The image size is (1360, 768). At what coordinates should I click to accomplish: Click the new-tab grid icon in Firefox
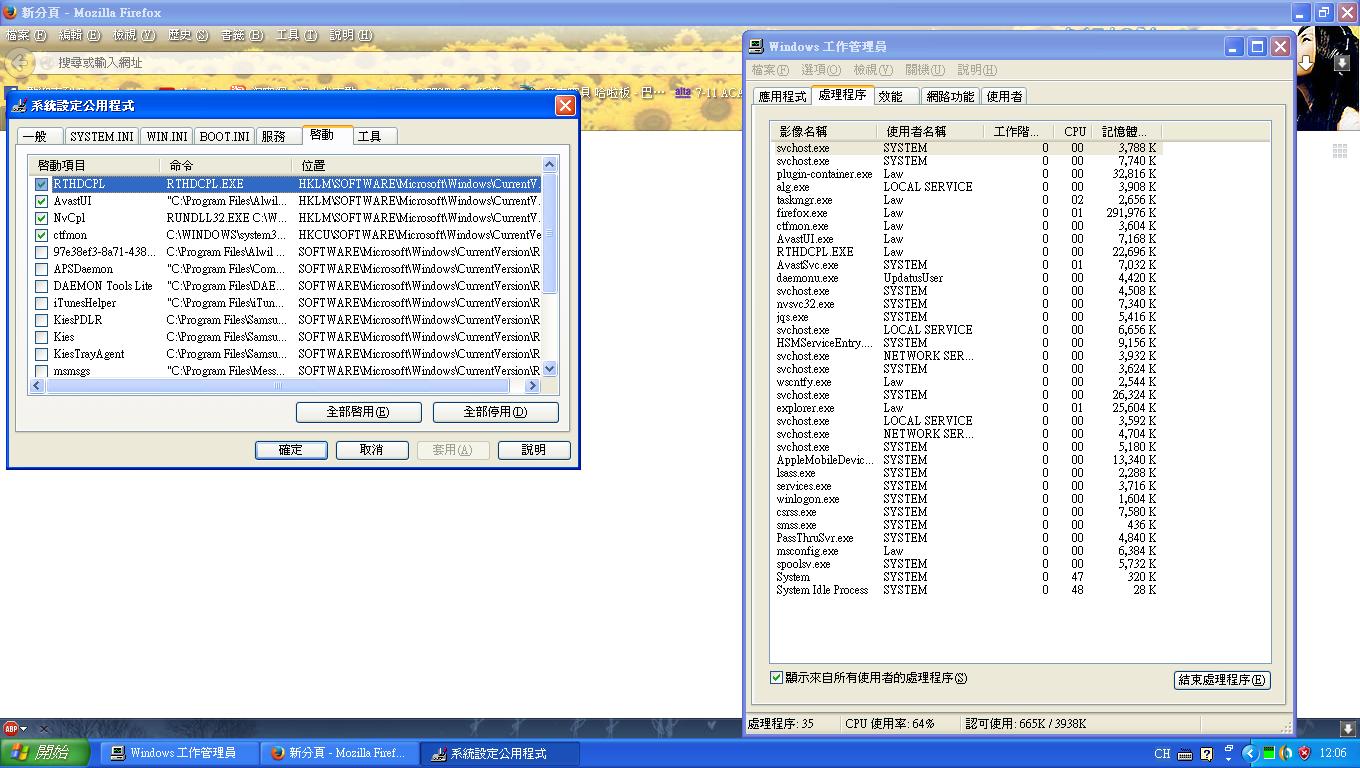pyautogui.click(x=1340, y=151)
